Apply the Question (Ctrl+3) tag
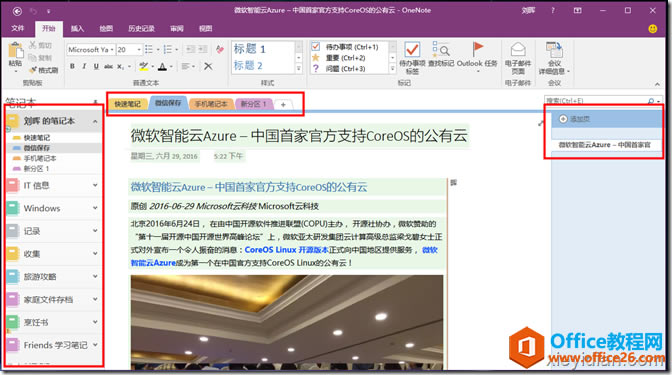Image resolution: width=672 pixels, height=375 pixels. coord(316,68)
